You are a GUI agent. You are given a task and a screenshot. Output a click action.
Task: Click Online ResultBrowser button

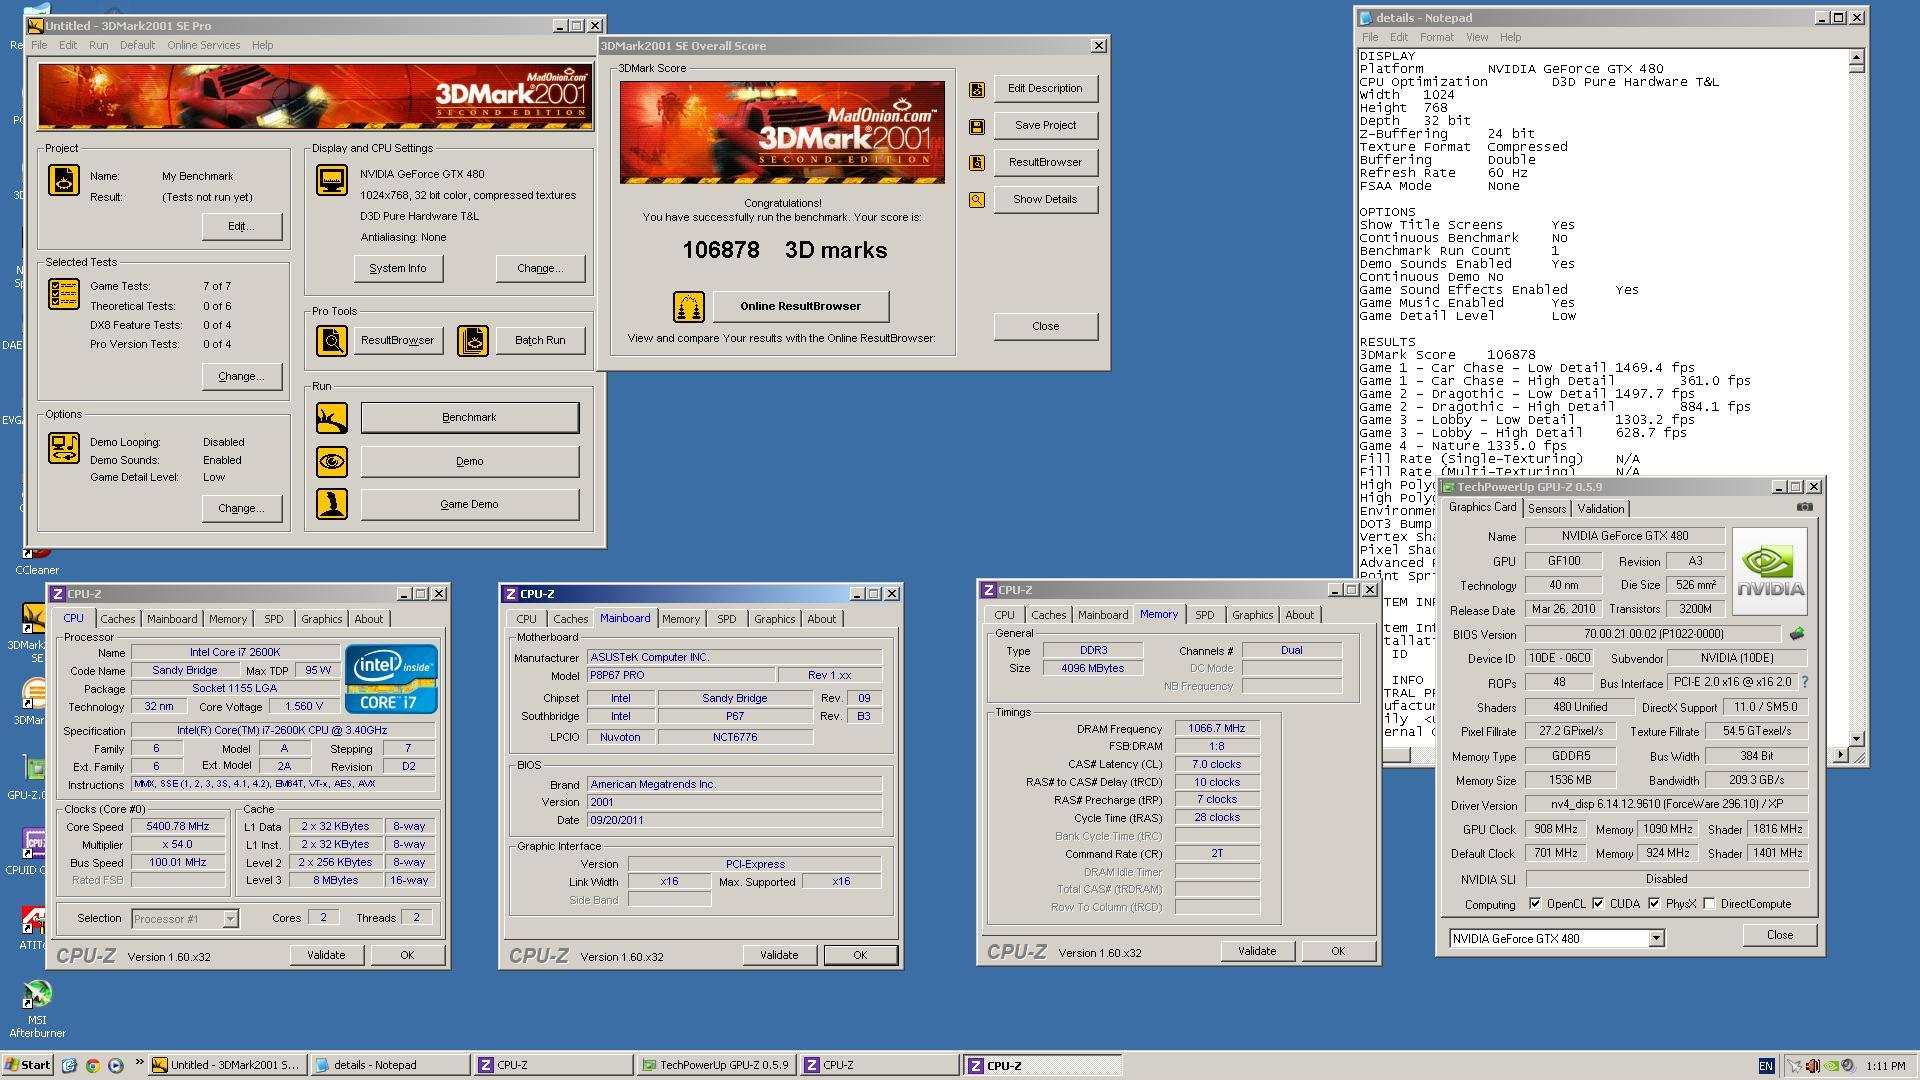800,306
